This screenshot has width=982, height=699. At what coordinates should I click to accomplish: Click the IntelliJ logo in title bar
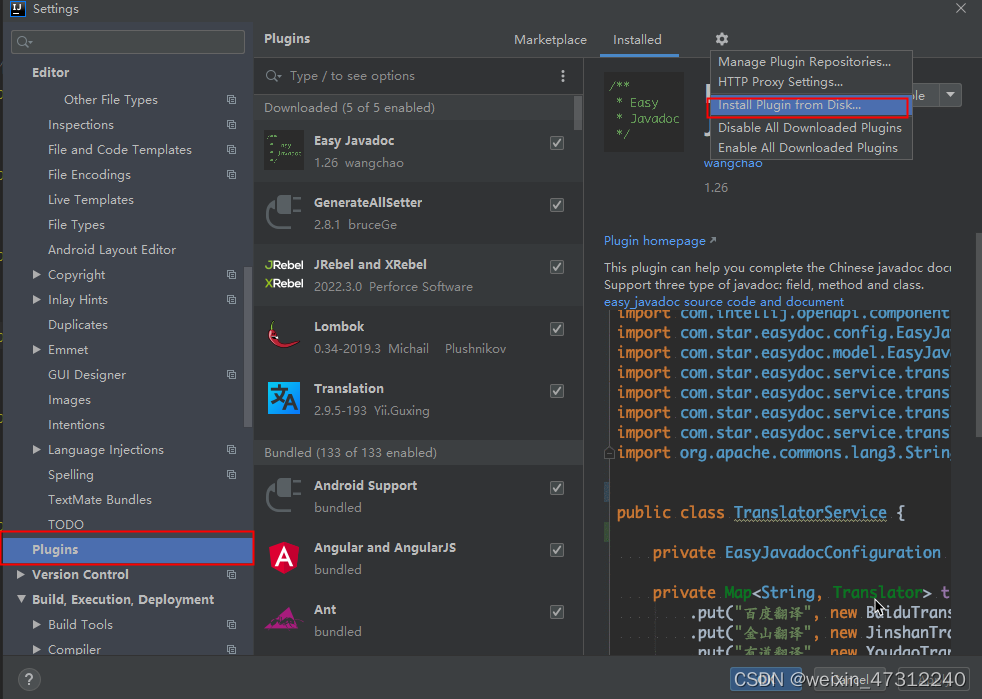18,9
